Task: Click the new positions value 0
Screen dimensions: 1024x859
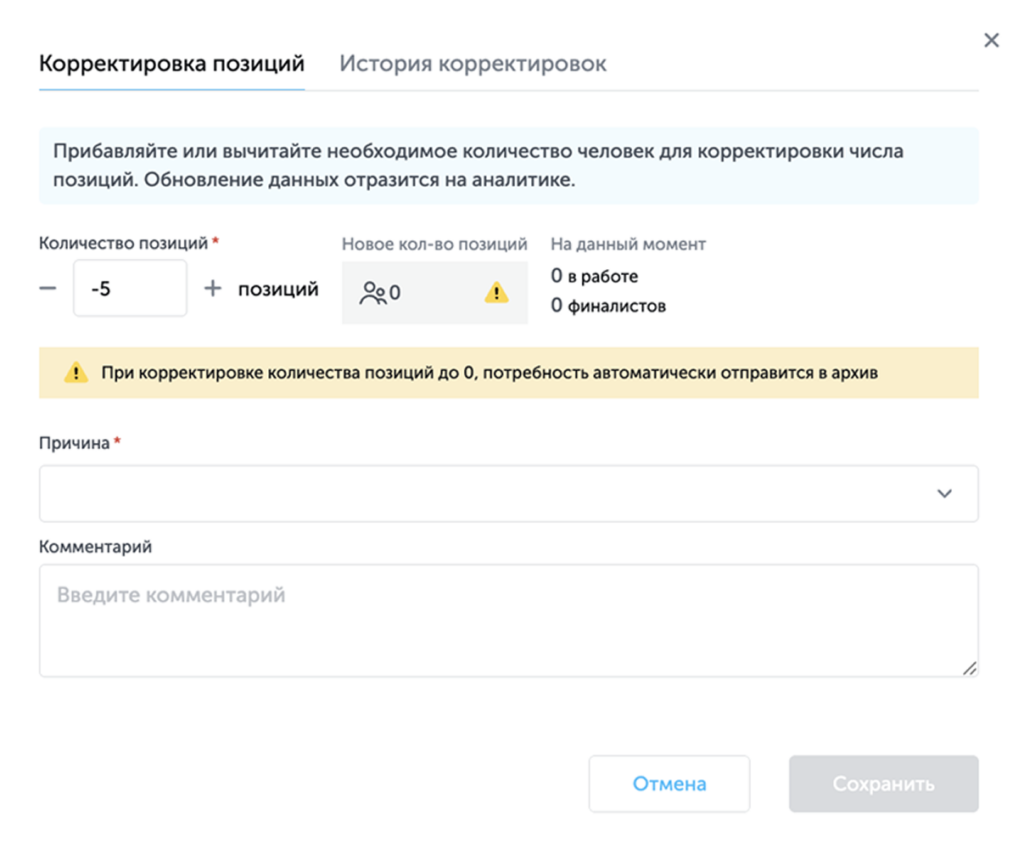Action: [x=395, y=293]
